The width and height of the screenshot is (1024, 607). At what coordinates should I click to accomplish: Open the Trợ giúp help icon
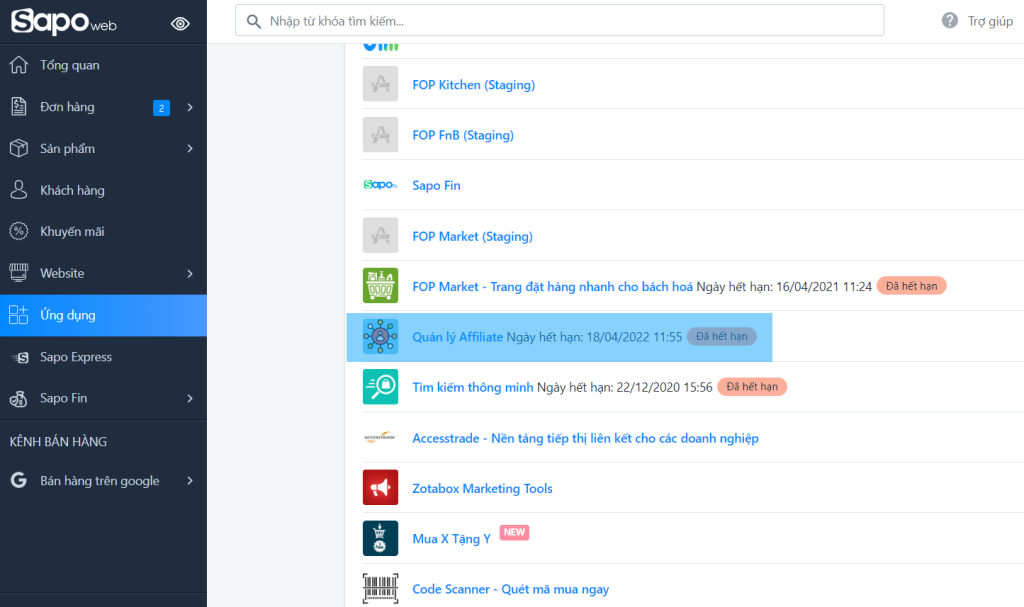pos(948,20)
